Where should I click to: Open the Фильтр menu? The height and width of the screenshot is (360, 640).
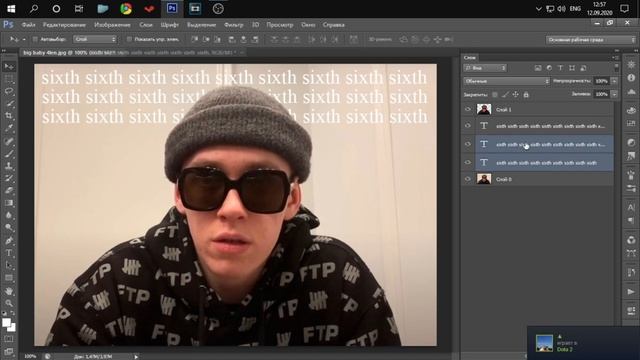233,25
